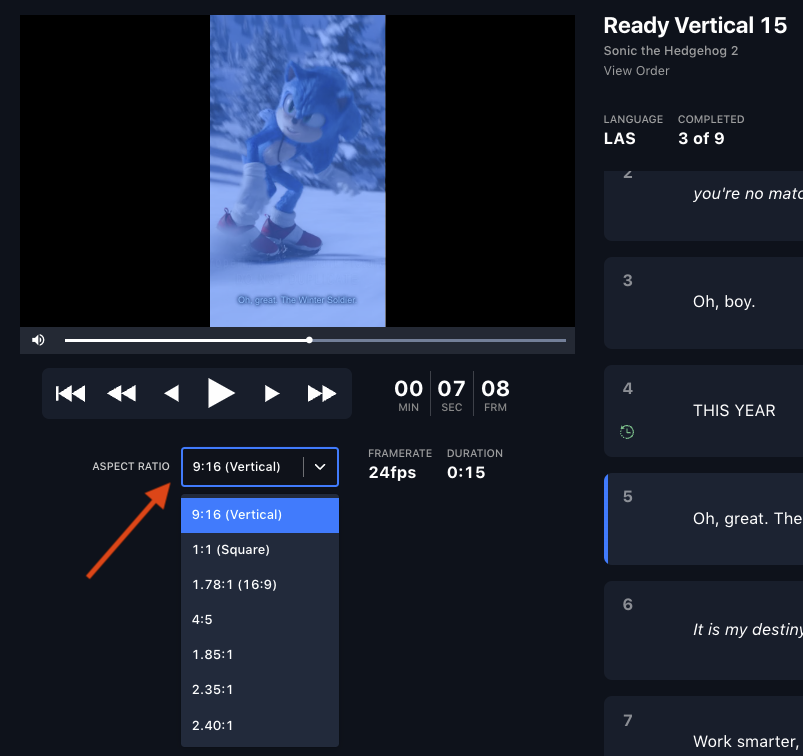
Task: Step back one frame
Action: (x=172, y=393)
